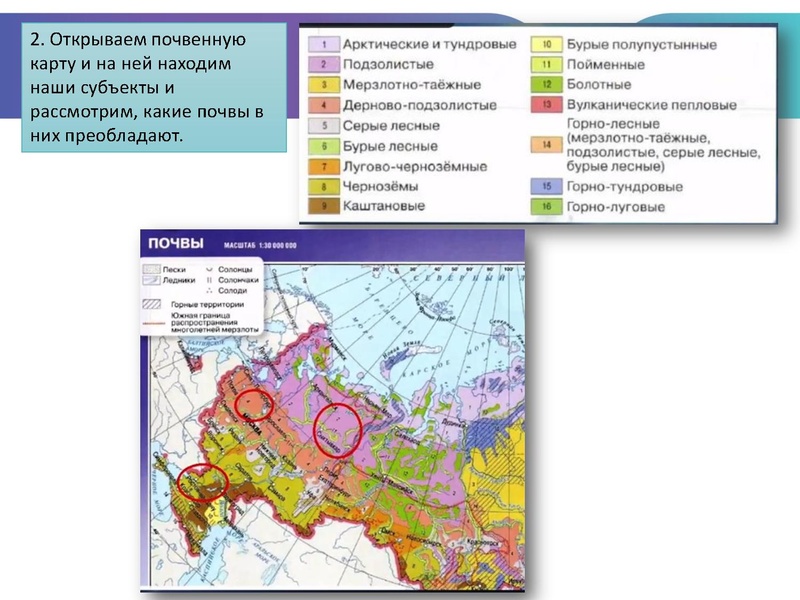800x600 pixels.
Task: Click the Горные территории hatched symbol
Action: pos(150,302)
